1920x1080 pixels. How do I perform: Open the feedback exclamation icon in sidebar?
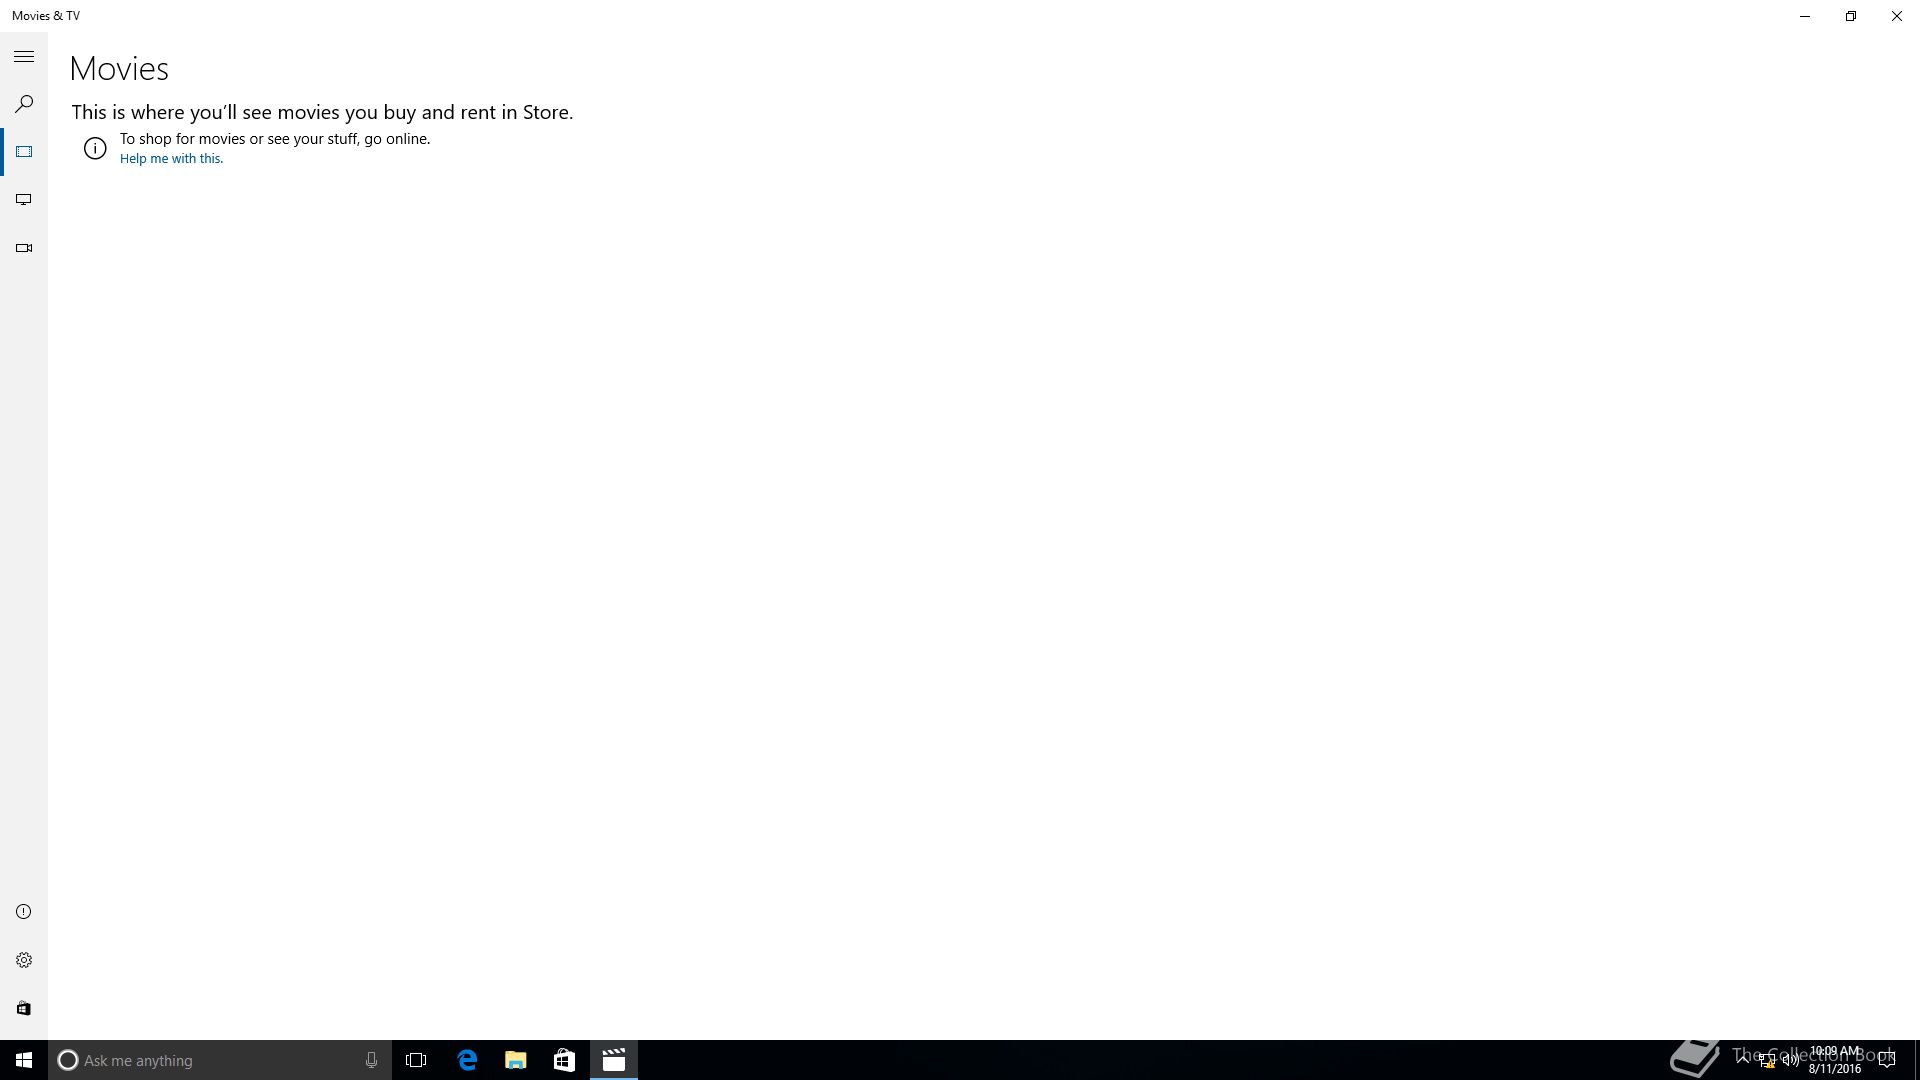pos(24,912)
